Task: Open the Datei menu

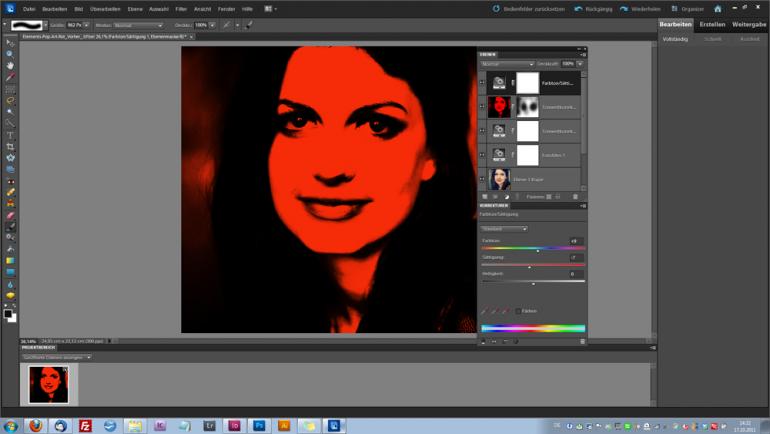Action: (29, 9)
